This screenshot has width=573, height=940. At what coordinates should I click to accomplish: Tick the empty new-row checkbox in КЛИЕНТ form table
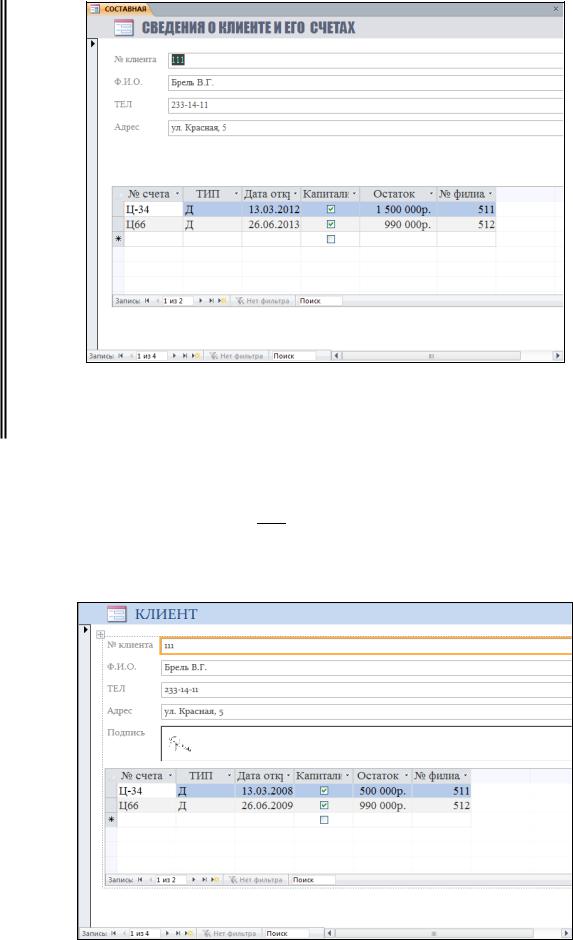click(324, 820)
